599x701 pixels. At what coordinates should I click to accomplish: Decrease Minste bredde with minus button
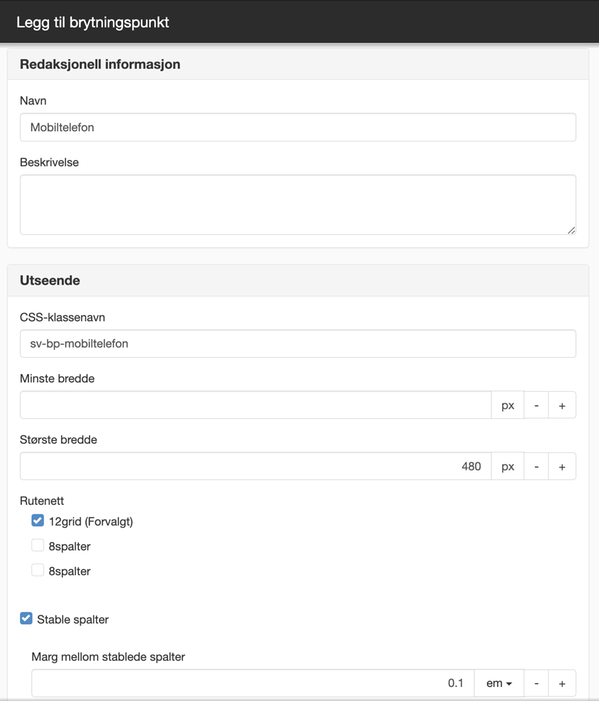(536, 405)
